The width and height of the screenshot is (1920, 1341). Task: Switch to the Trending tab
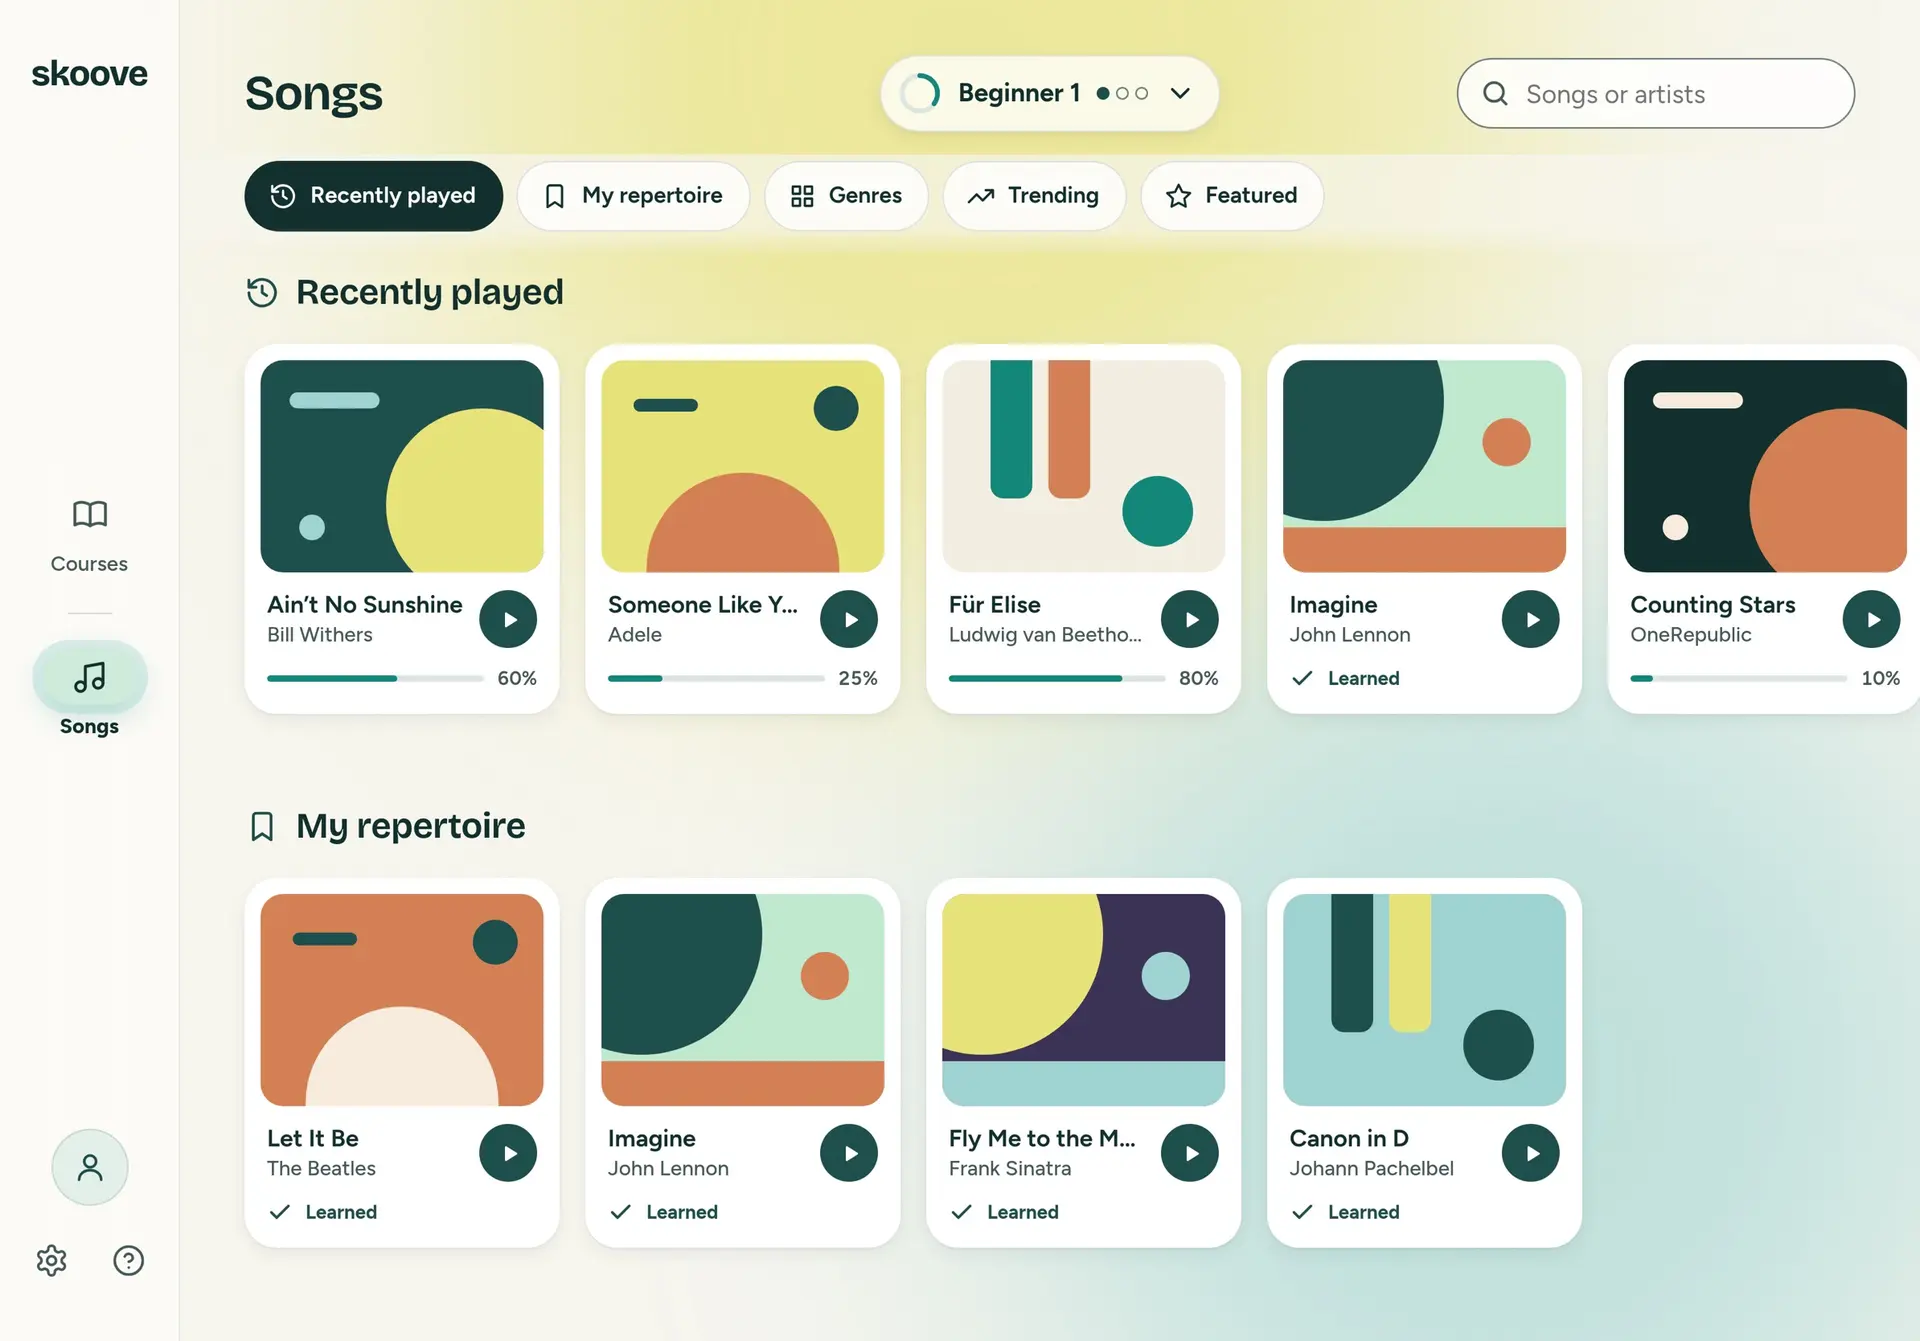(1034, 196)
